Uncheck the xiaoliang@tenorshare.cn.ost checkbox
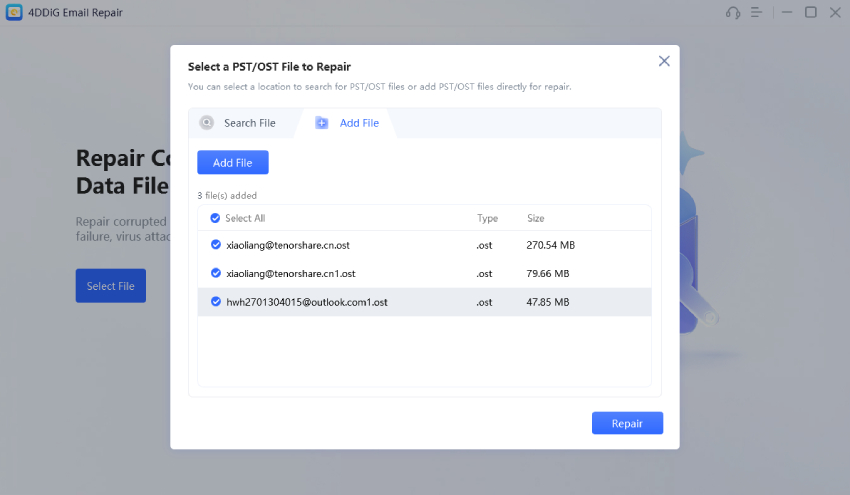This screenshot has height=495, width=850. [x=215, y=245]
